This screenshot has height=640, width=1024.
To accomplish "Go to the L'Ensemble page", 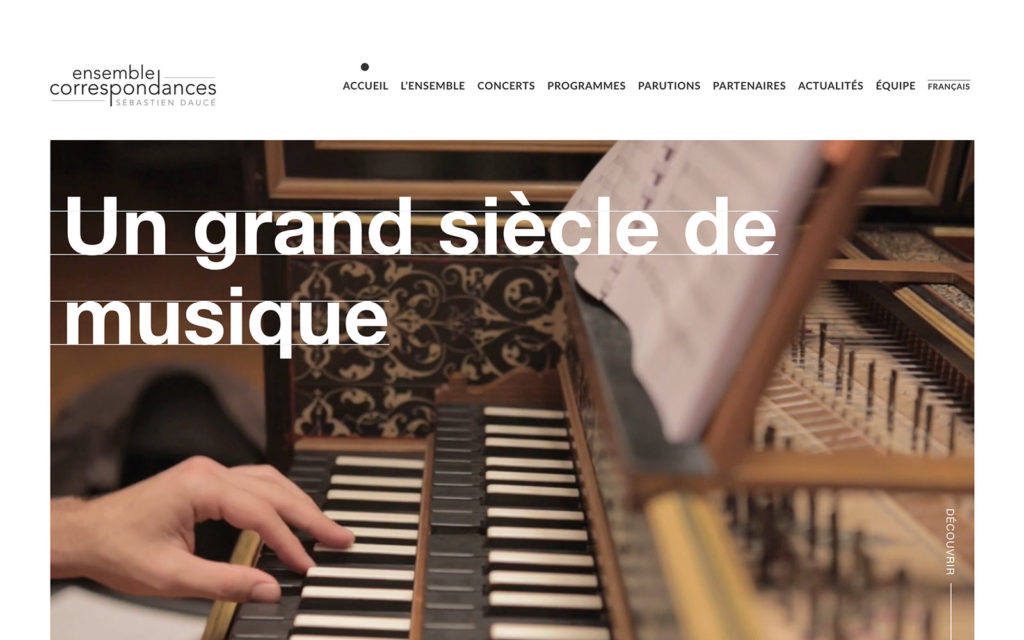I will tap(432, 86).
